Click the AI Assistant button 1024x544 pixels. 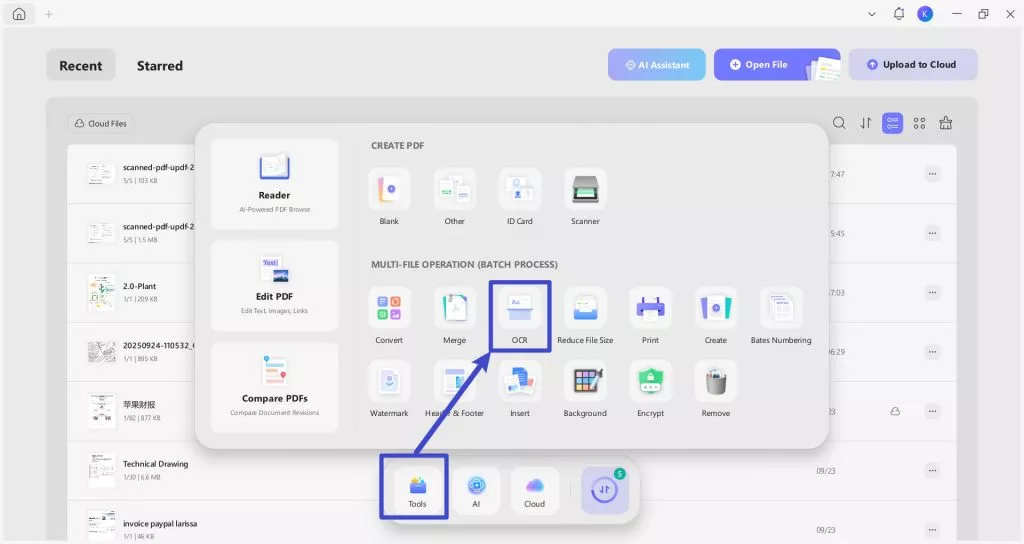[657, 65]
